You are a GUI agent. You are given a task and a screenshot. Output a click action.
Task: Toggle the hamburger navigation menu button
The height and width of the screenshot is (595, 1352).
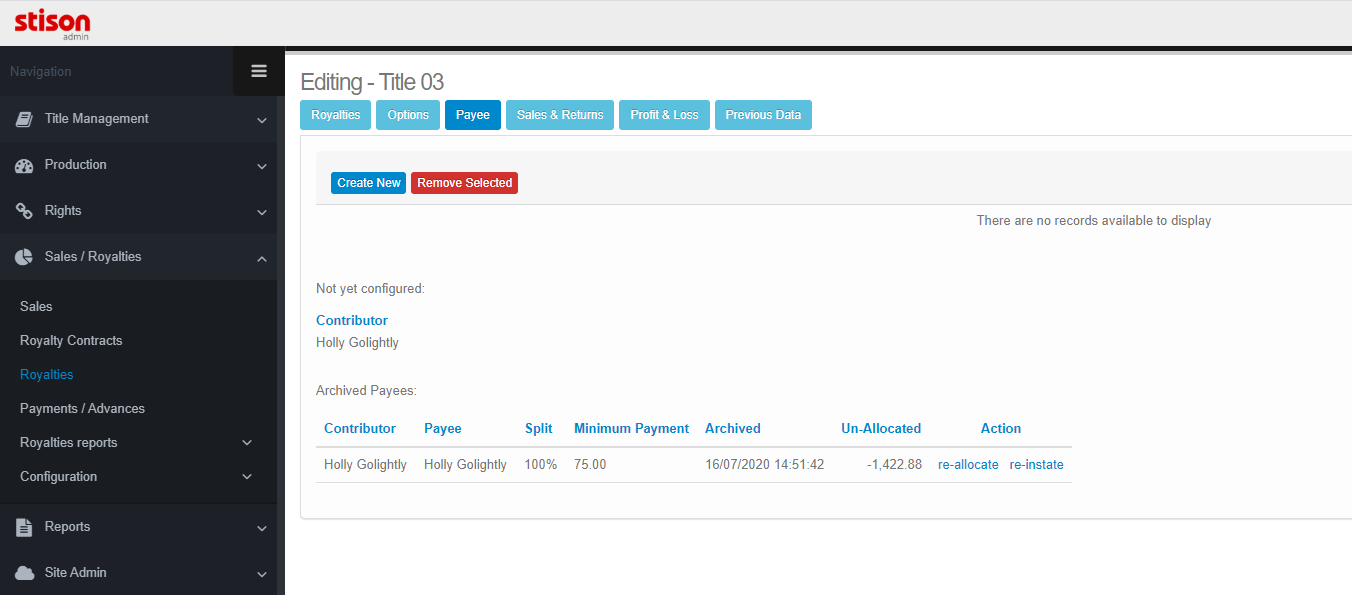point(259,71)
